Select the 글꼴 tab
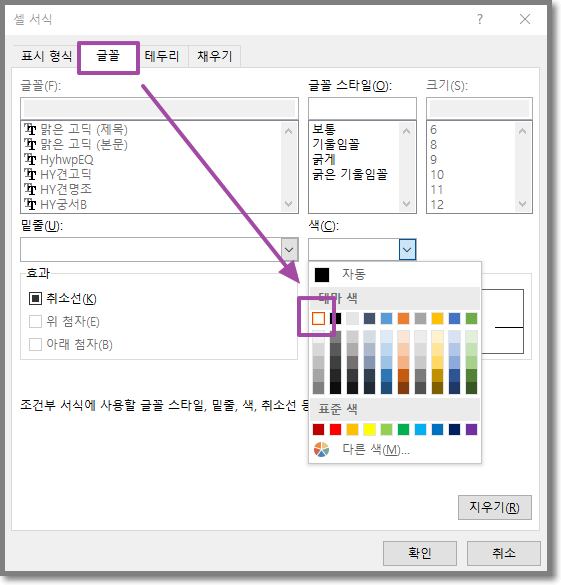561x585 pixels. coord(108,56)
